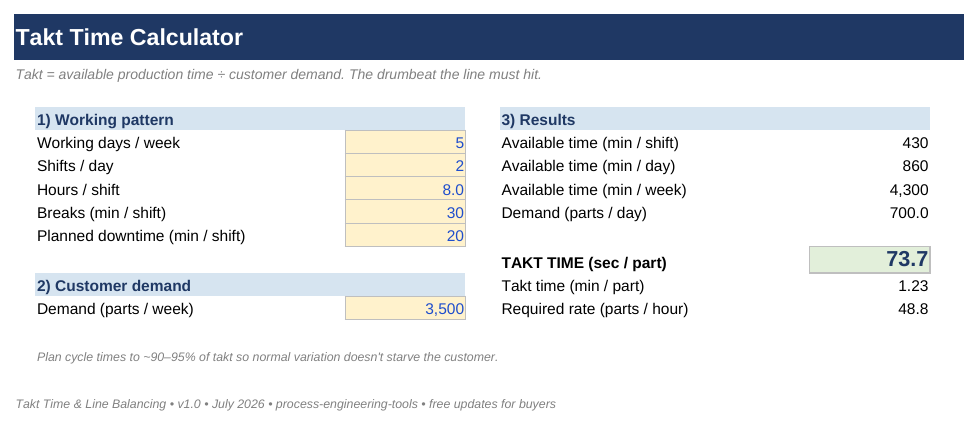Screen dimensions: 978x425
Task: Select the 'Shifts / day' label
Action: point(75,166)
